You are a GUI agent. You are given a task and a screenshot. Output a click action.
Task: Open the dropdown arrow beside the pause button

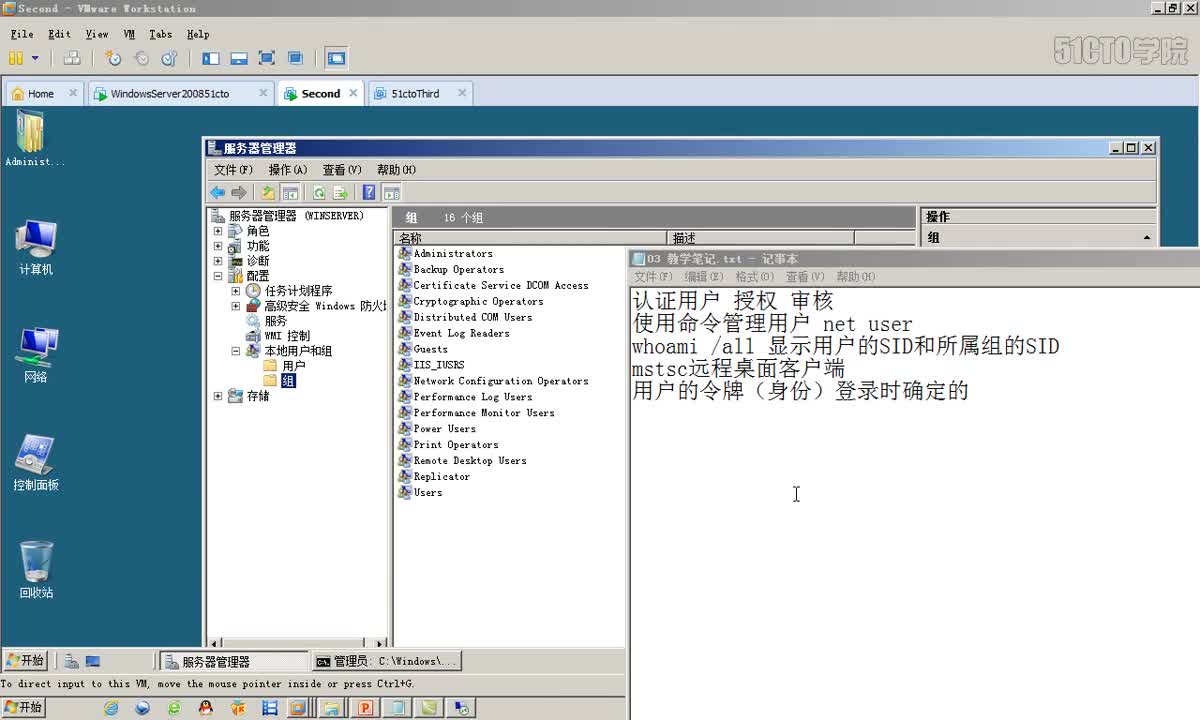[x=35, y=59]
